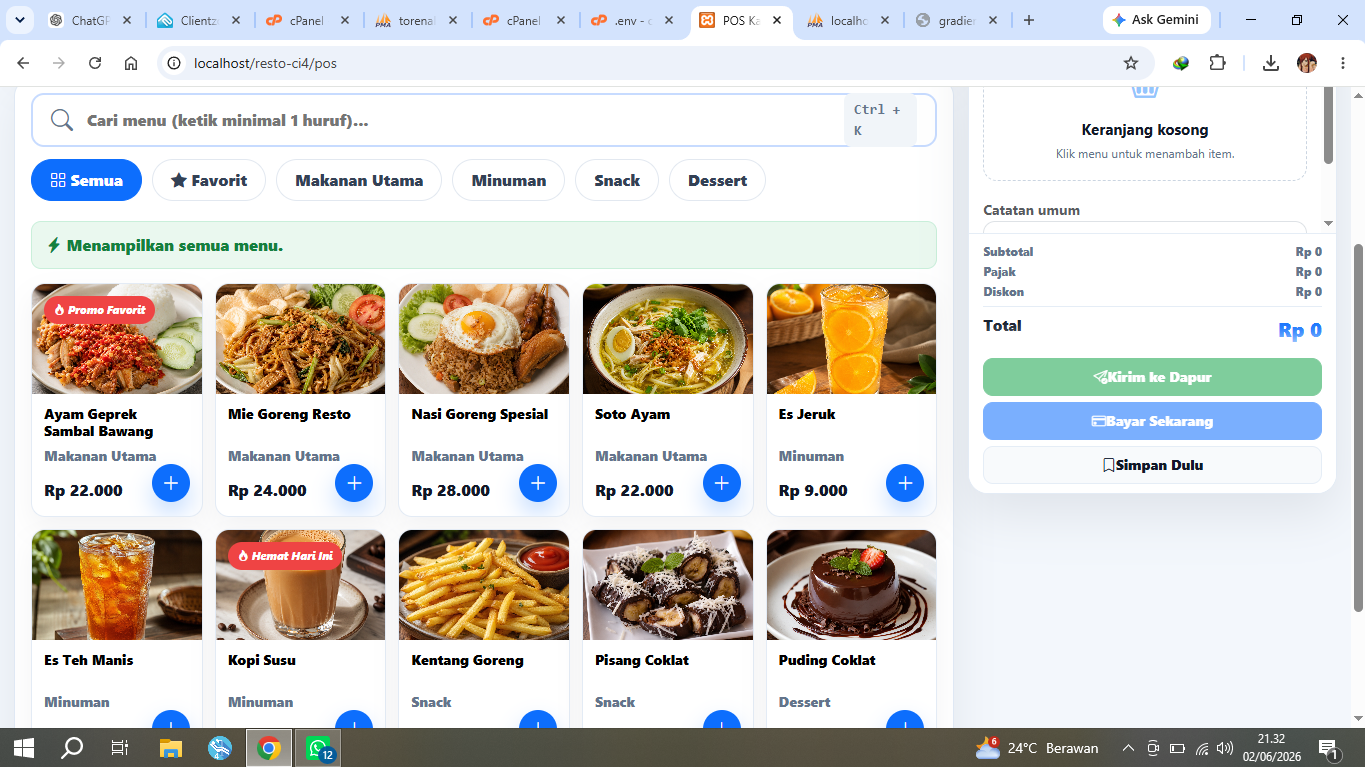Expand the tab search dropdown arrow
Screen dimensions: 1365x767
[x=19, y=20]
